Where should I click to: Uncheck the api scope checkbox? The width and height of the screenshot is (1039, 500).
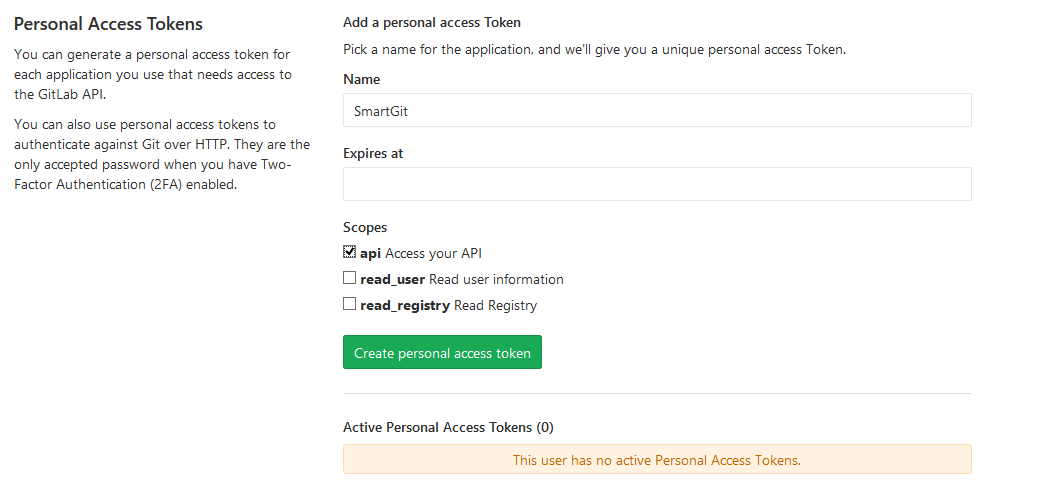350,252
